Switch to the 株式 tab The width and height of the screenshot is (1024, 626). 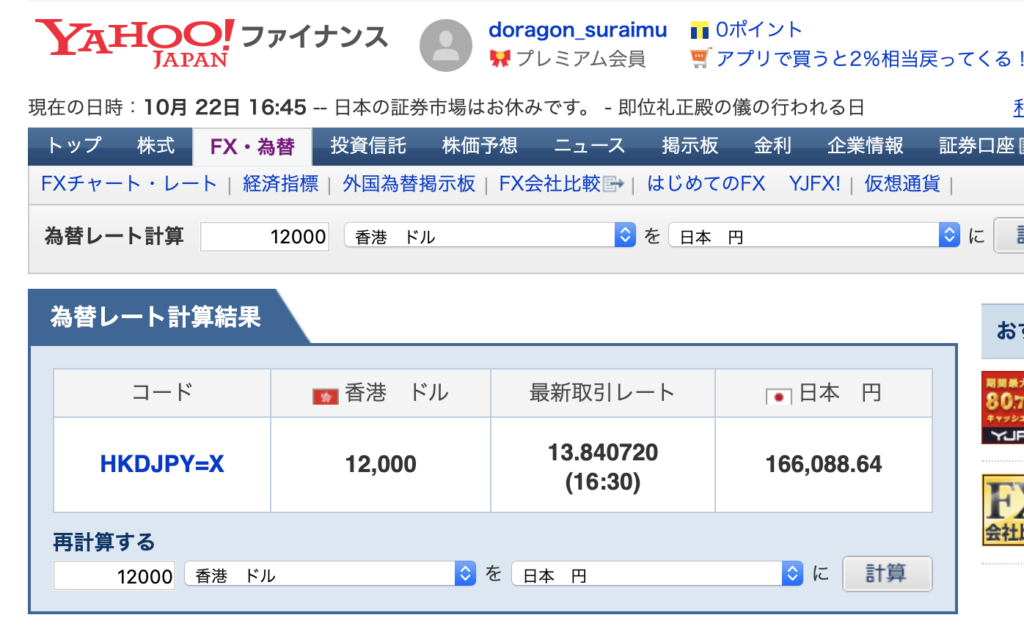coord(155,147)
